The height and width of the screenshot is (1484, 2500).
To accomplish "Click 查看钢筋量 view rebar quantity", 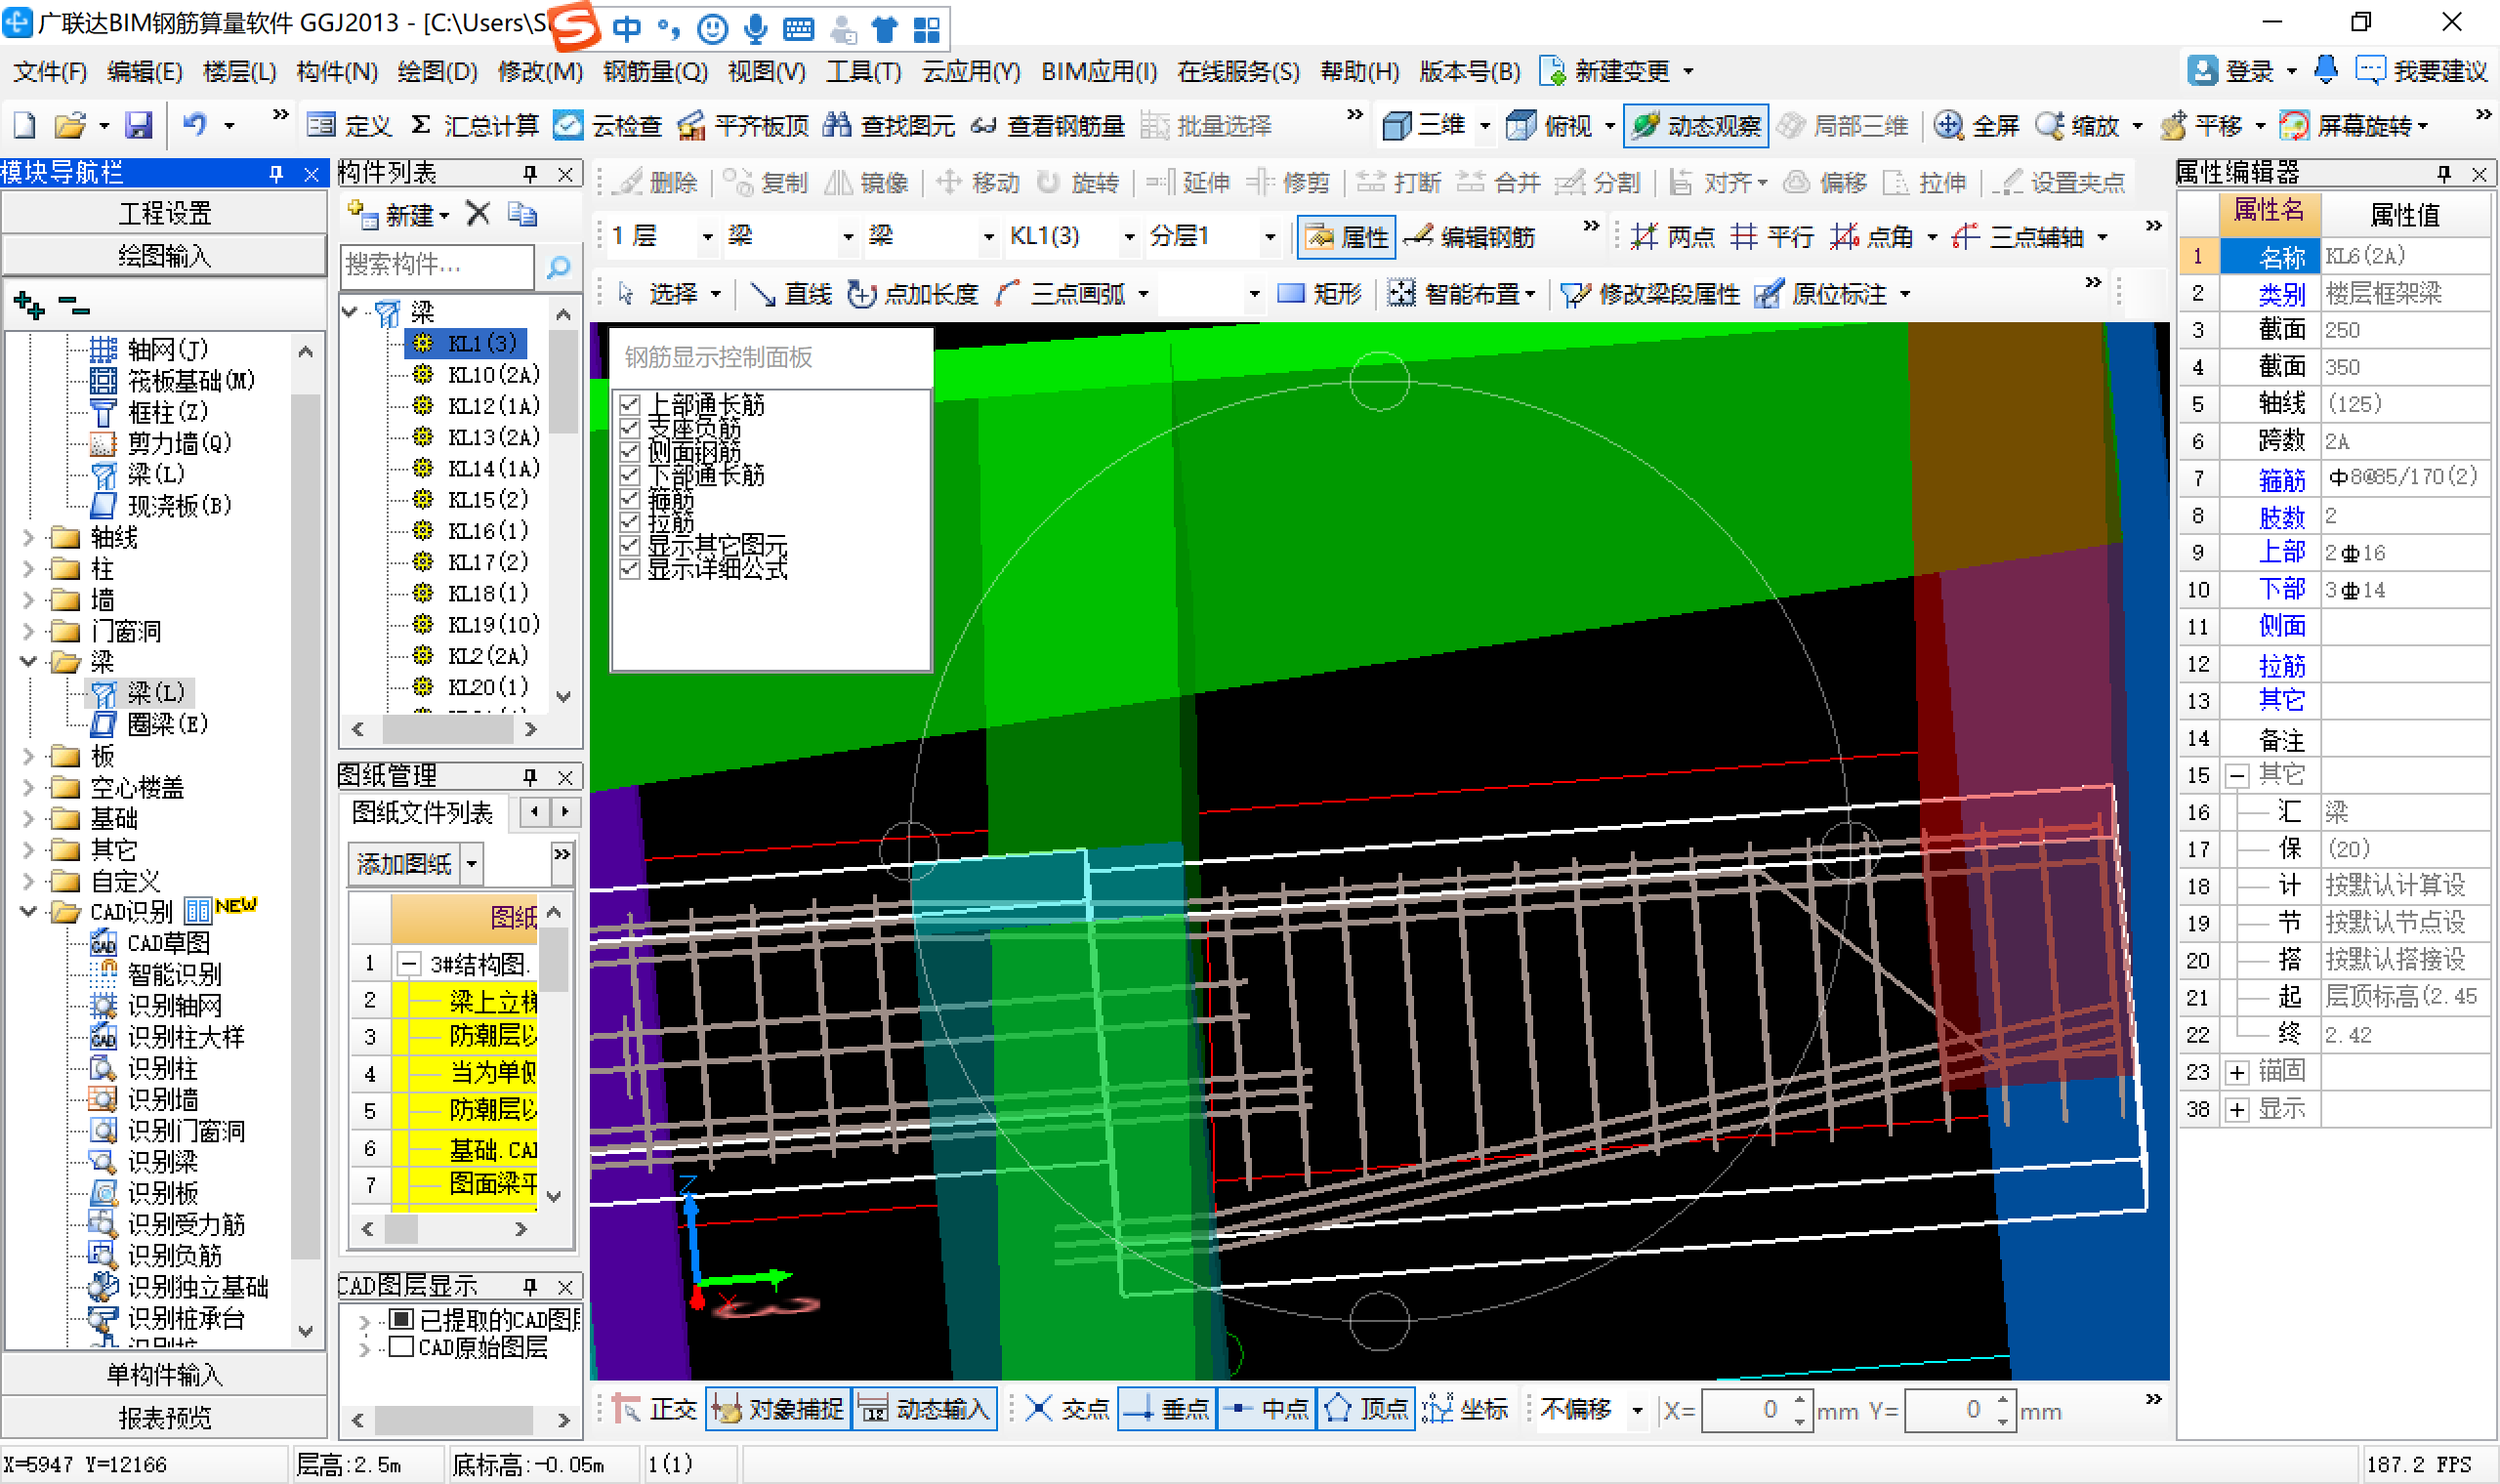I will coord(1048,125).
